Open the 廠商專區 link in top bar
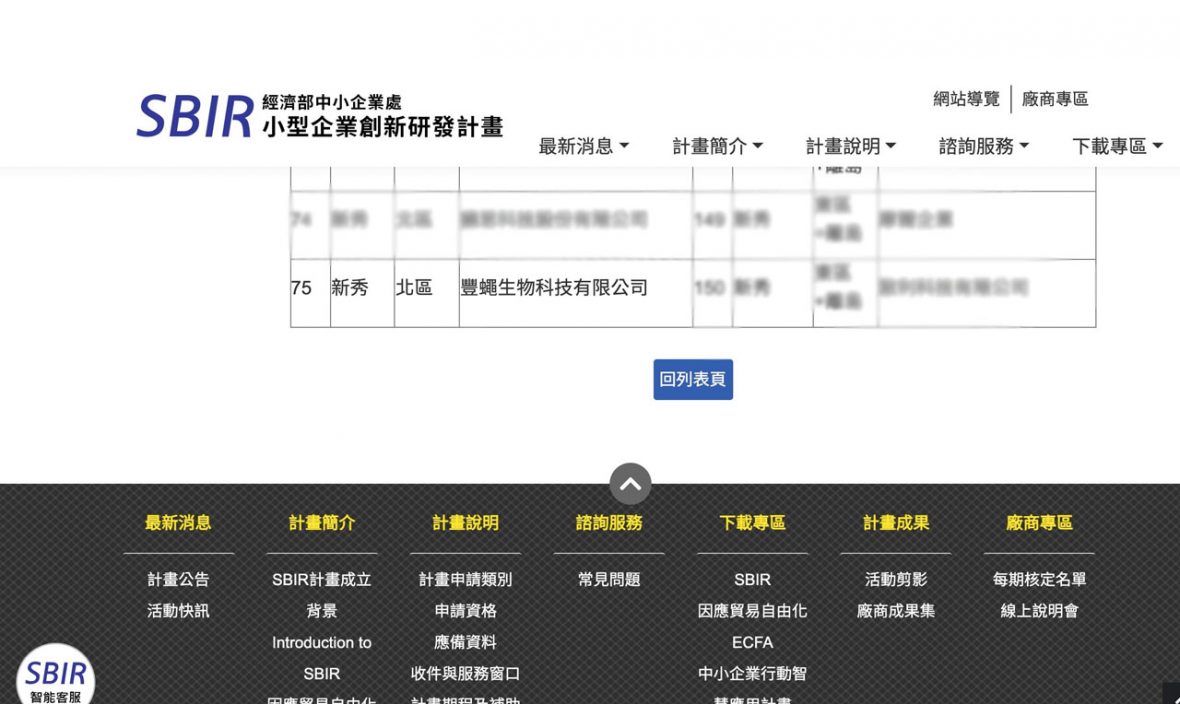1180x704 pixels. pyautogui.click(x=1055, y=99)
